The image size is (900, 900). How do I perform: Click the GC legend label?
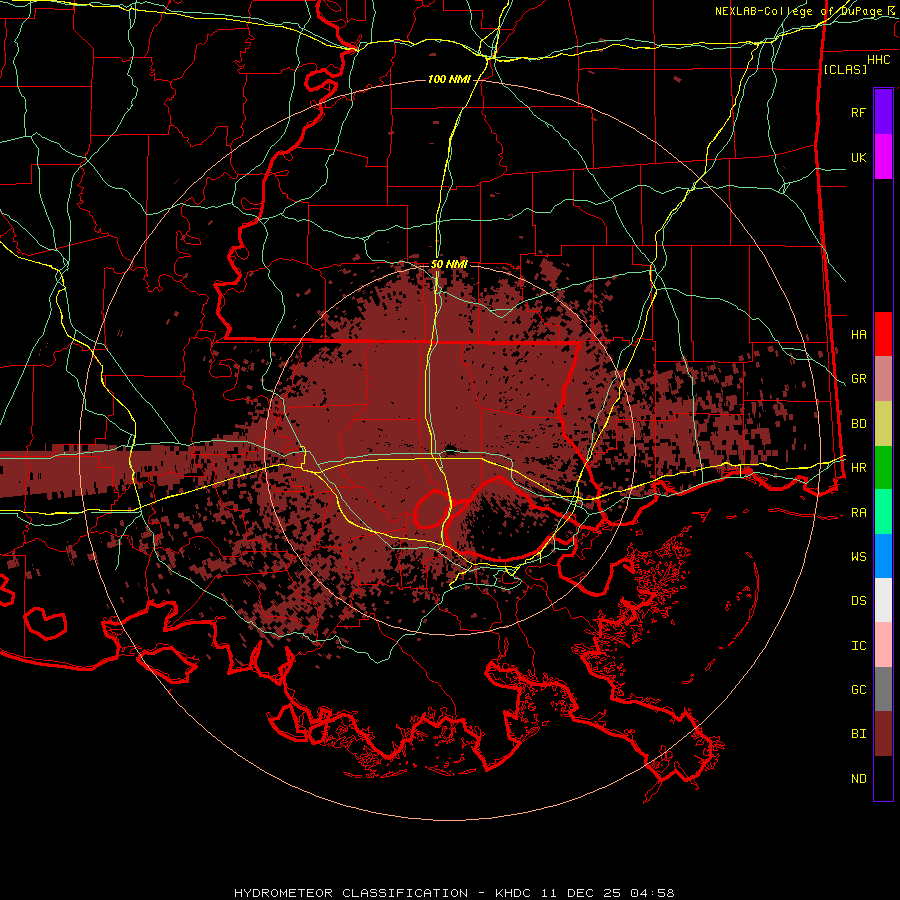point(858,689)
